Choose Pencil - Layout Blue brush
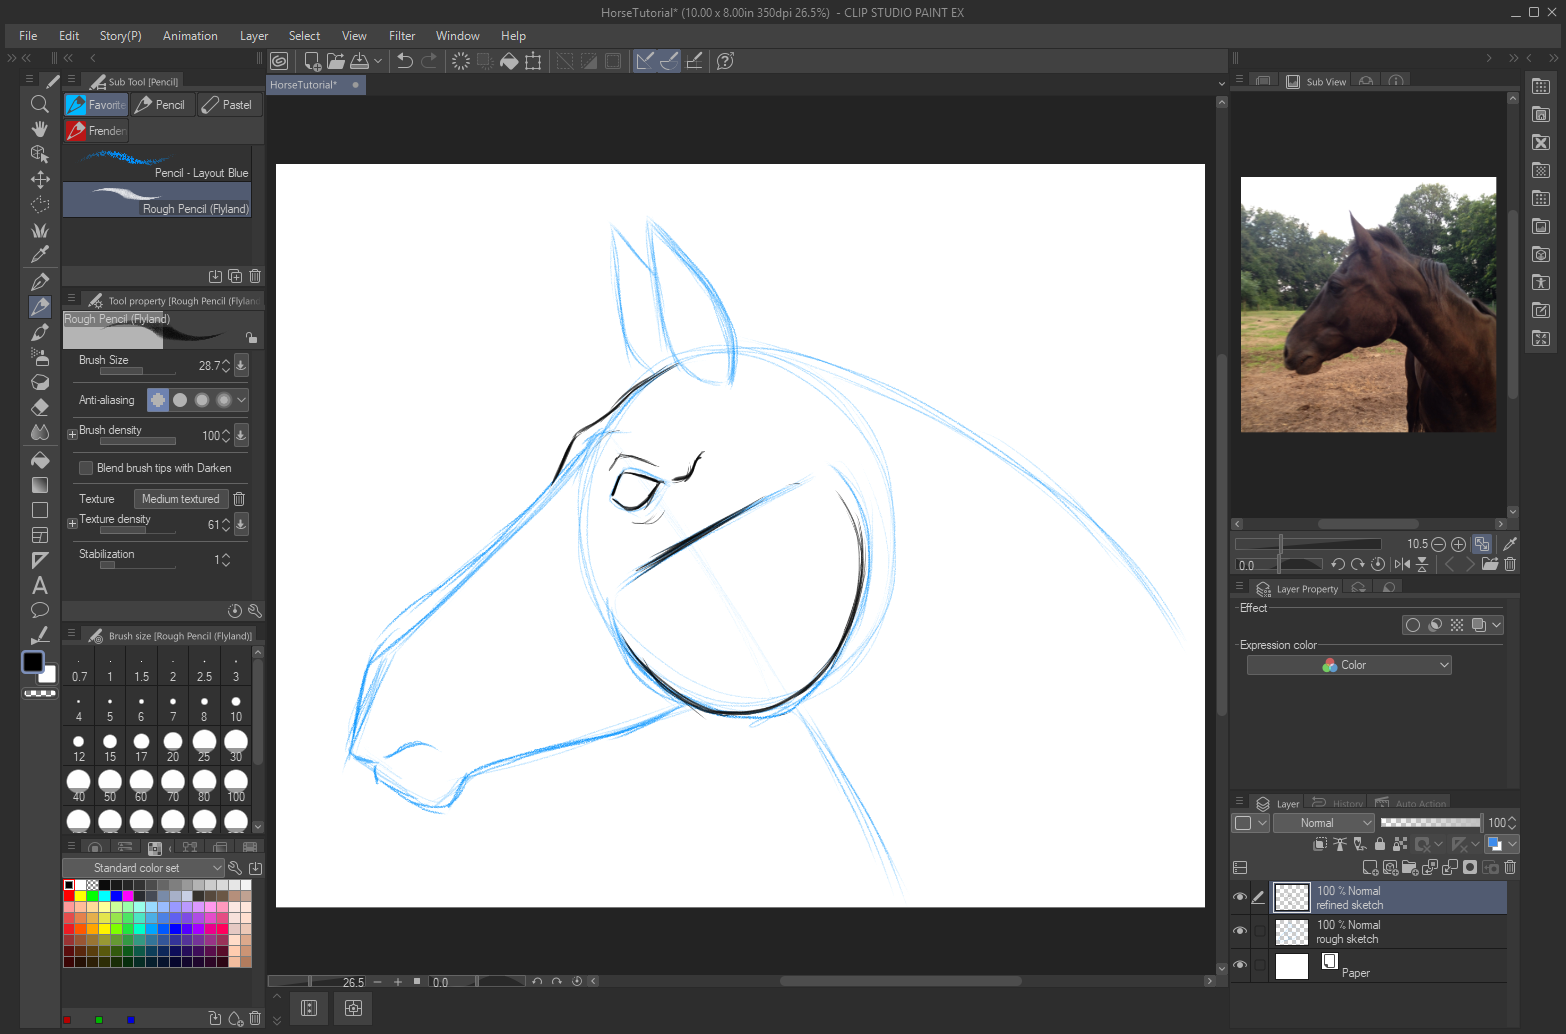Screen dimensions: 1566x1034 tap(157, 164)
